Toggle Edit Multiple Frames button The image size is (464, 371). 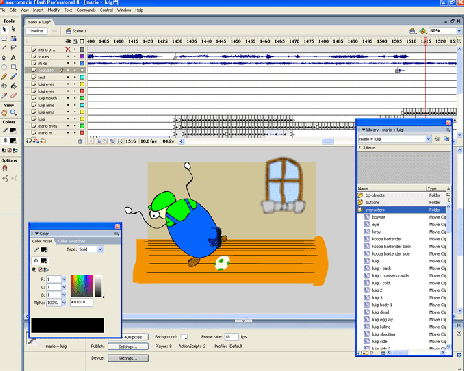[113, 141]
